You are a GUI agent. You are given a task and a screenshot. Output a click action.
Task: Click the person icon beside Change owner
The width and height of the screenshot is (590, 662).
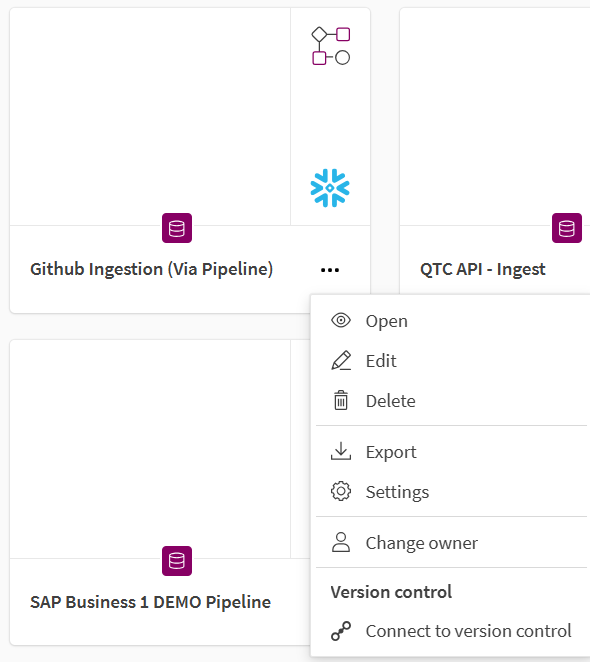coord(341,542)
